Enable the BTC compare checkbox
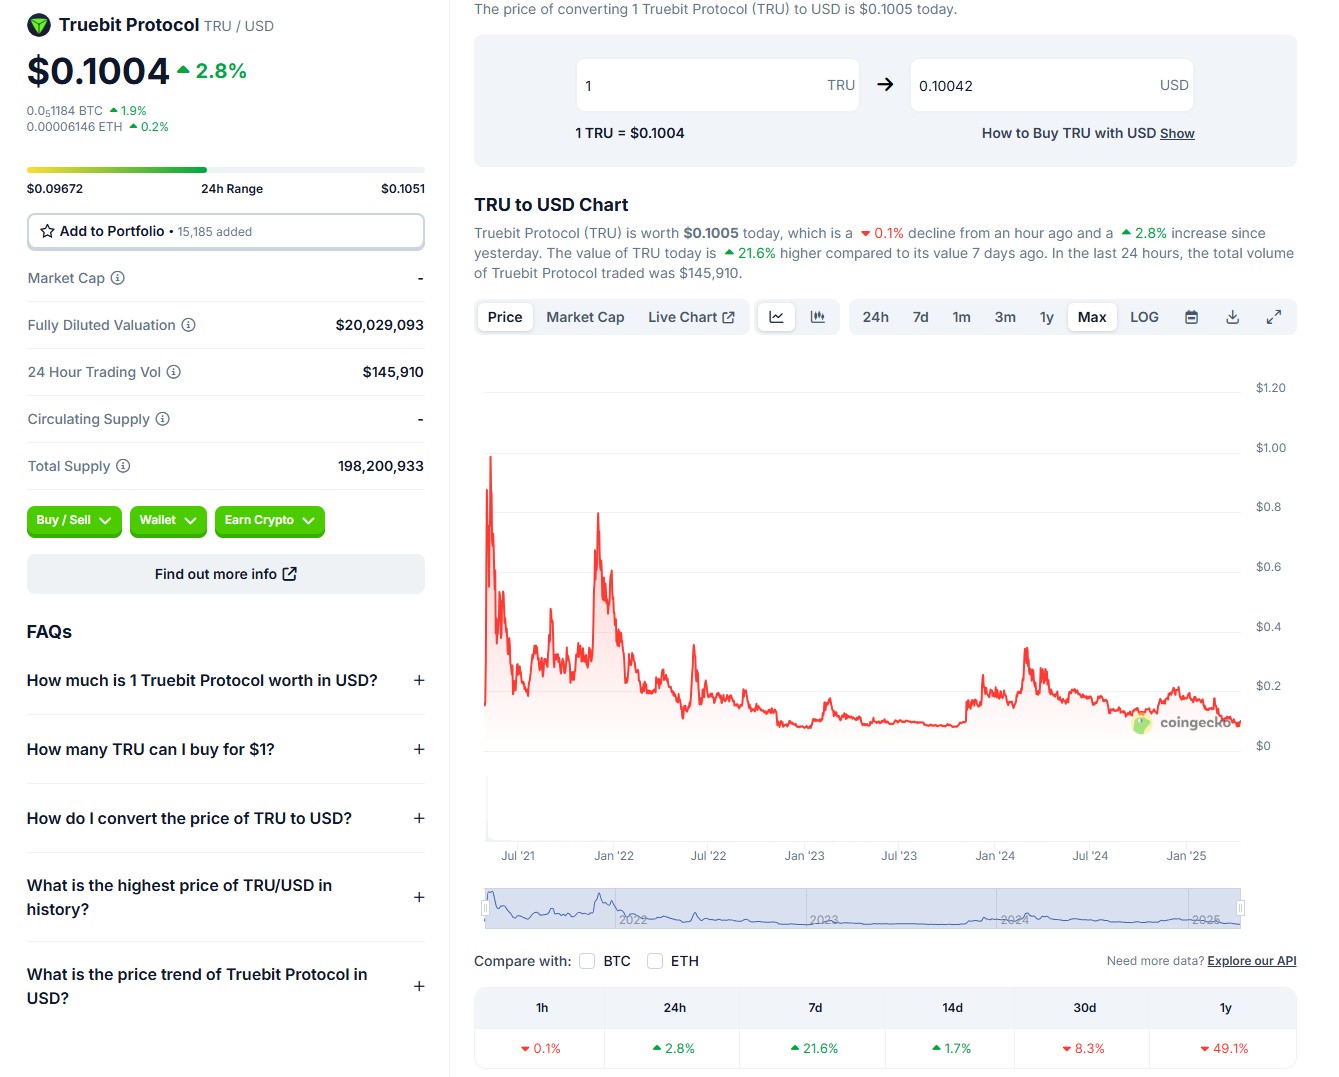Viewport: 1339px width, 1077px height. click(587, 961)
